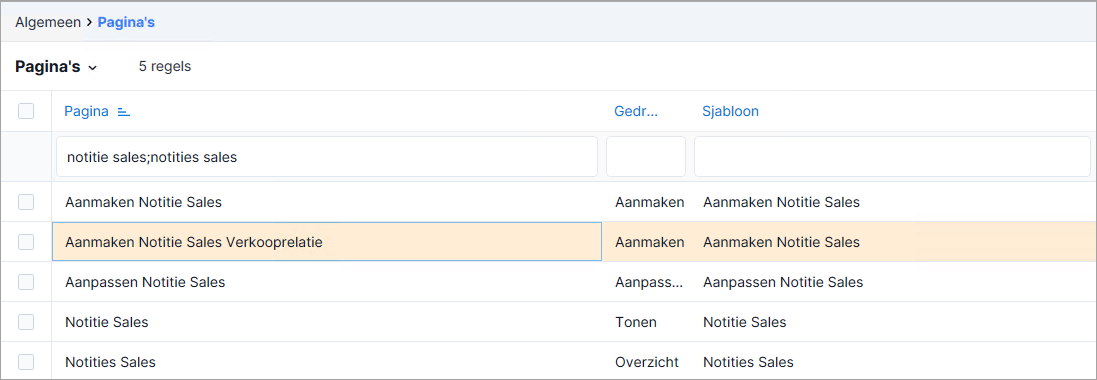The image size is (1097, 380).
Task: Open the Aanmaken Notitie Sales Verkooprelatie page row
Action: coord(327,242)
